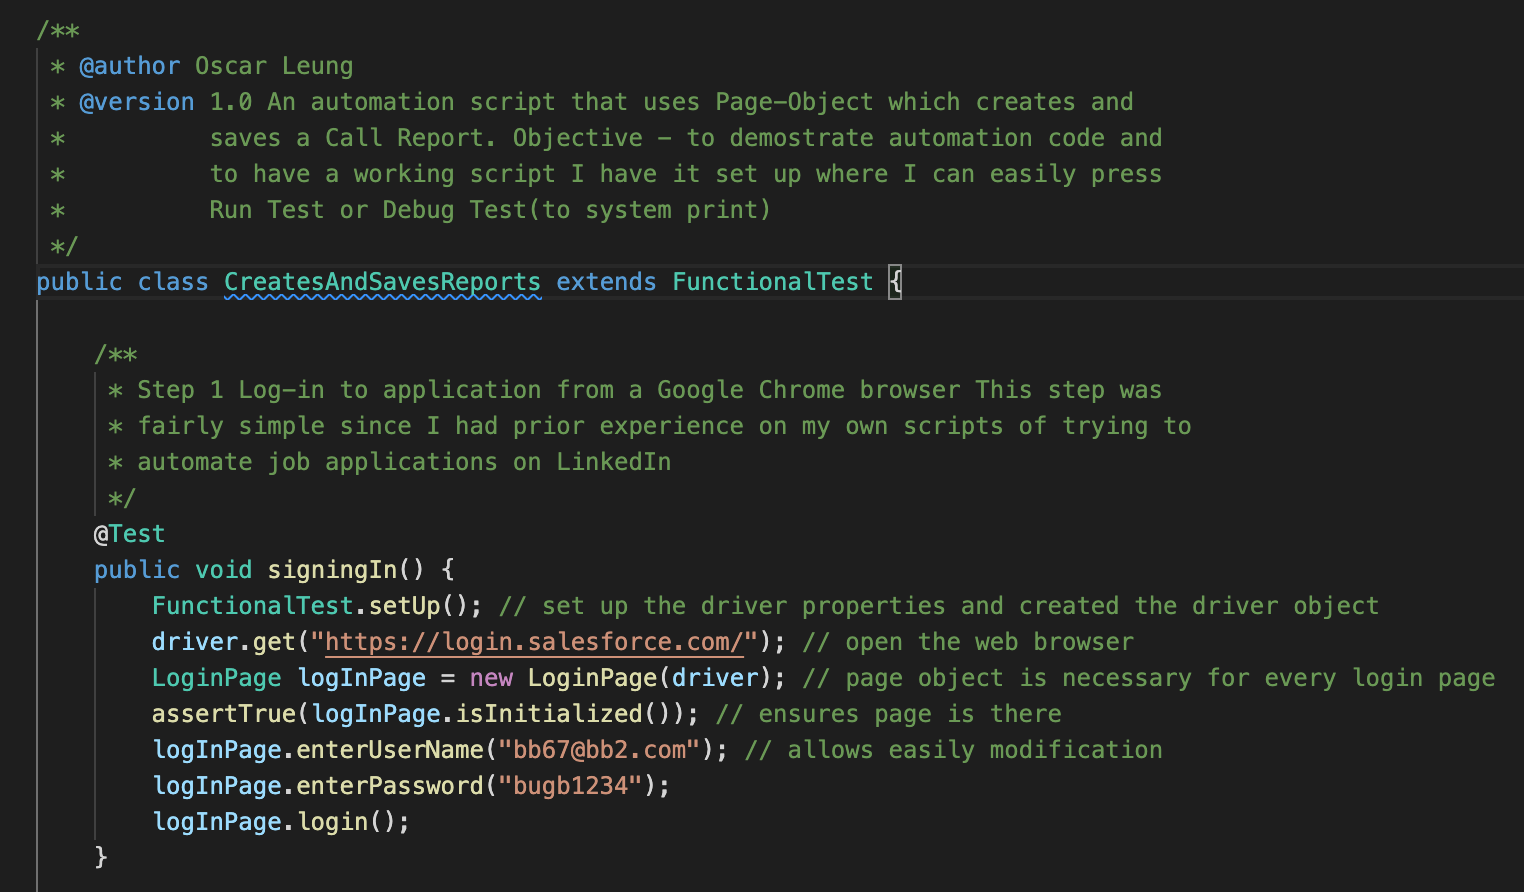The height and width of the screenshot is (892, 1524).
Task: Click the comment 'ensures page is there'
Action: pos(889,714)
